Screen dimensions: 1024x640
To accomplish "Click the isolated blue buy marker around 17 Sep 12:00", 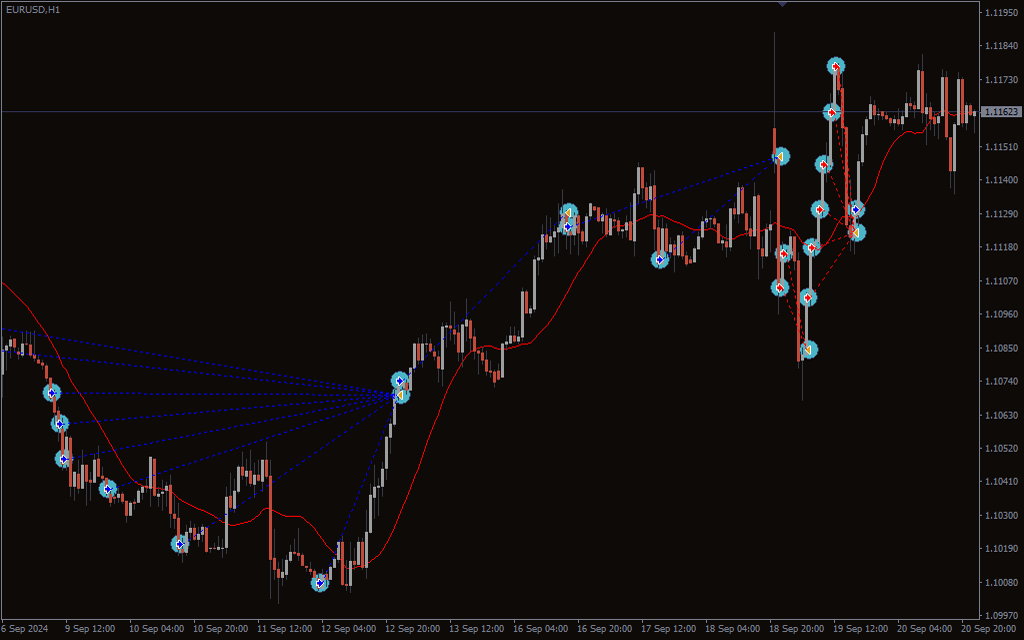I will pyautogui.click(x=660, y=259).
